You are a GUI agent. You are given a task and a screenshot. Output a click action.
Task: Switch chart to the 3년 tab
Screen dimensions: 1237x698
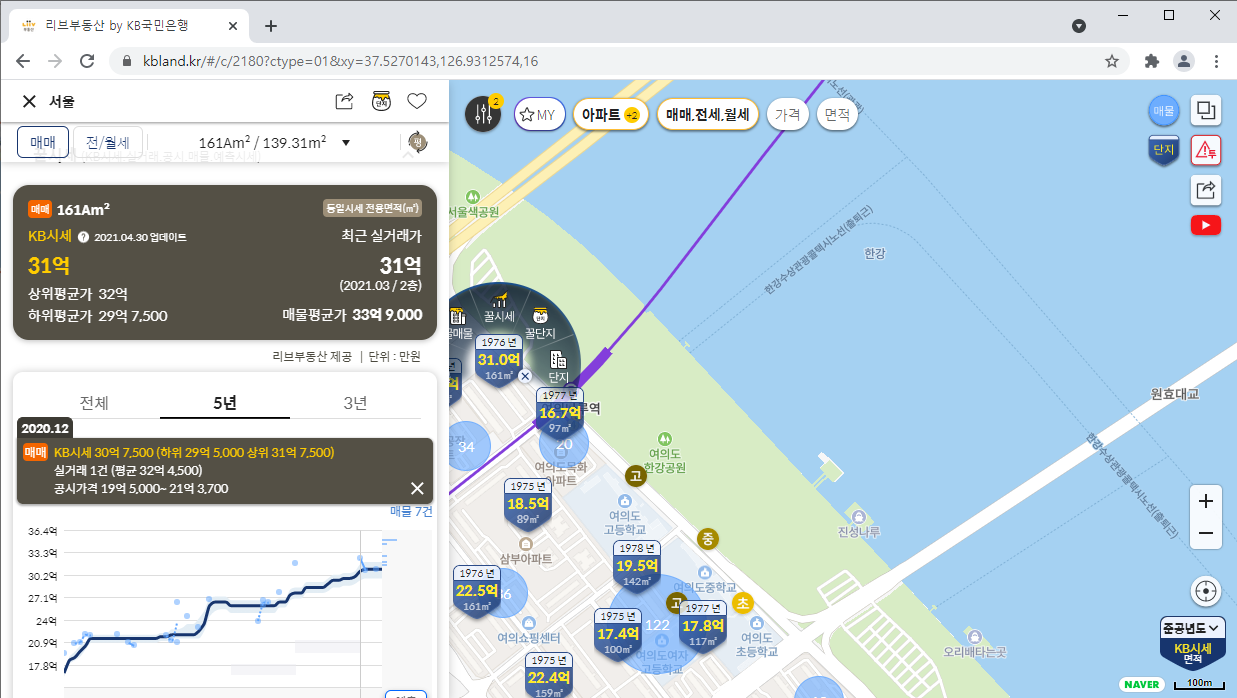355,403
